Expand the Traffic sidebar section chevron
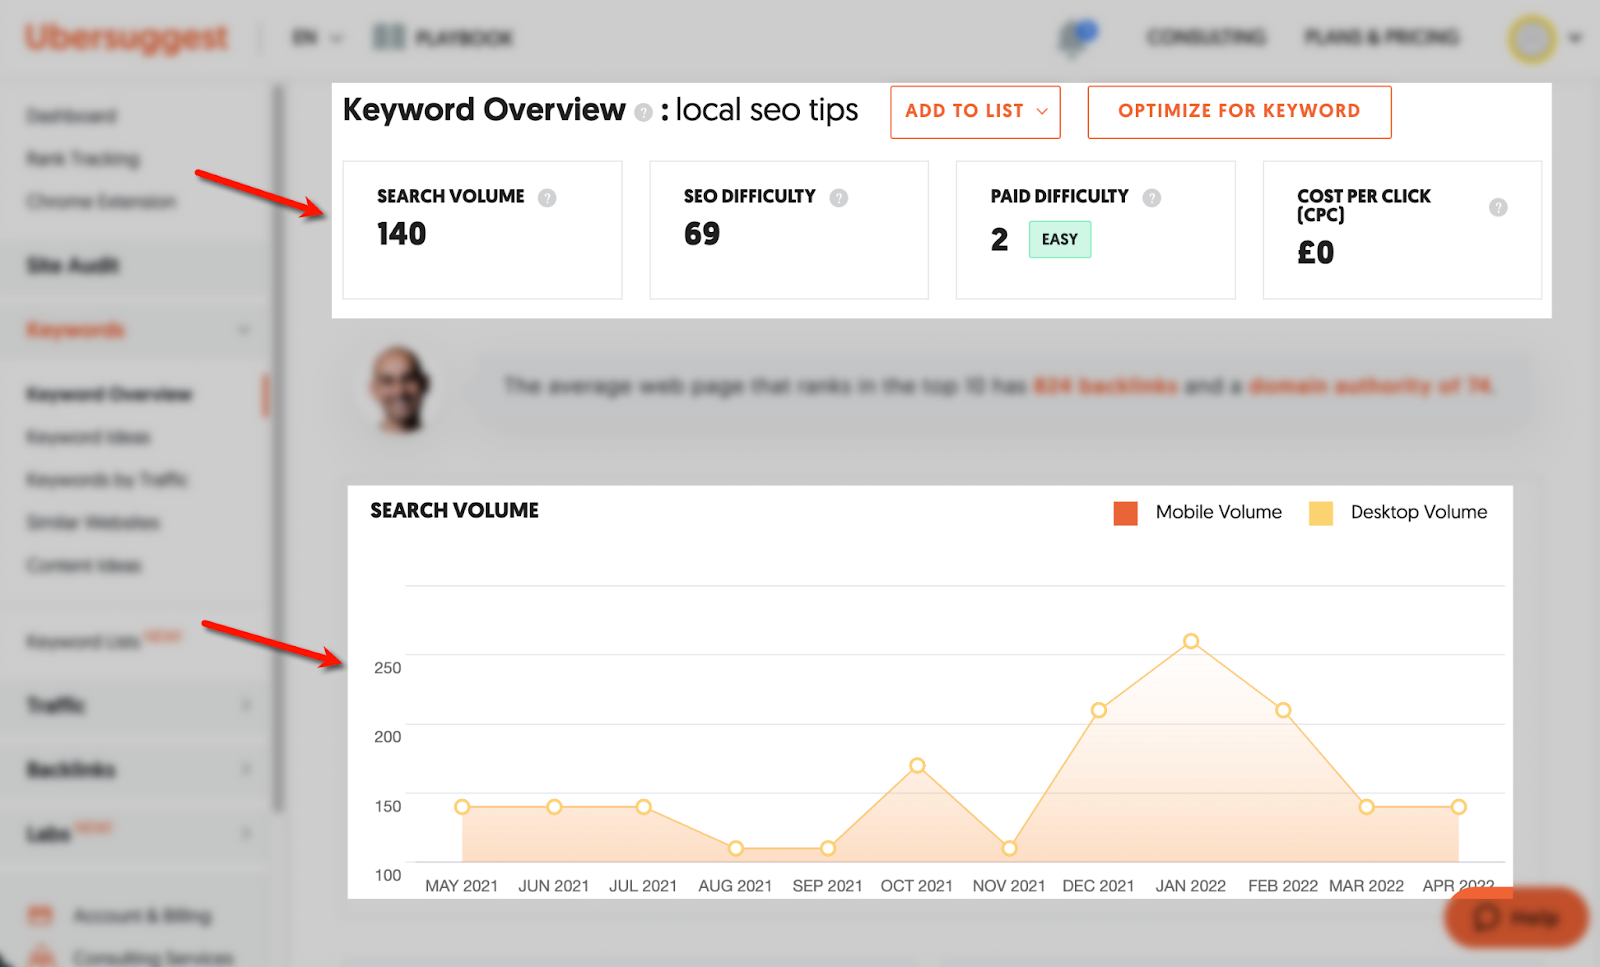Image resolution: width=1600 pixels, height=967 pixels. click(246, 705)
